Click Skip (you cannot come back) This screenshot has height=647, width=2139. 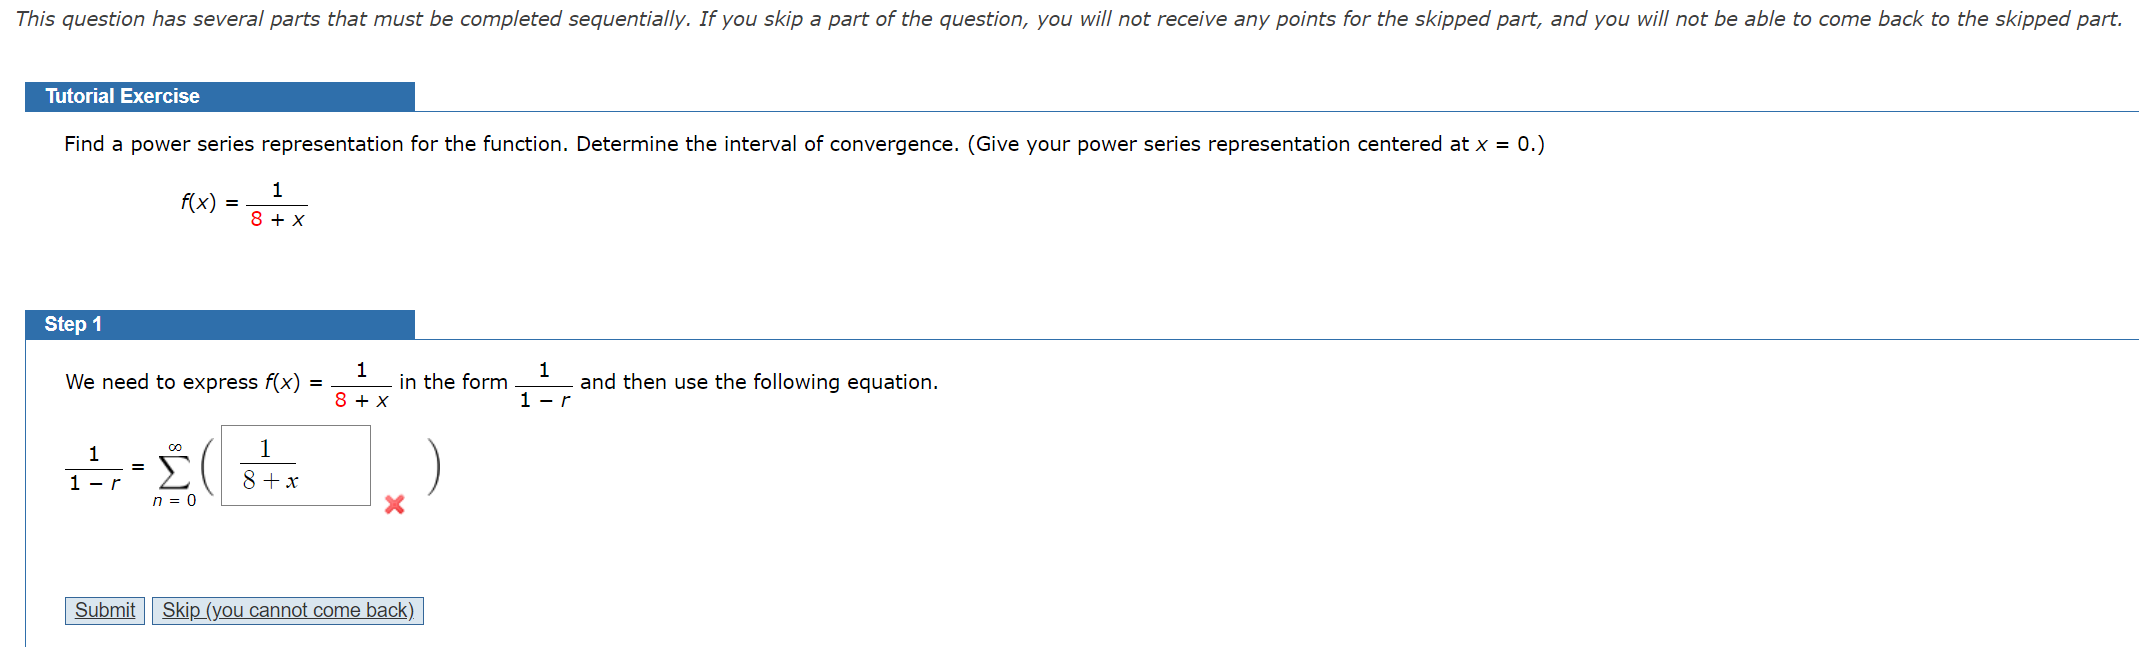(287, 610)
